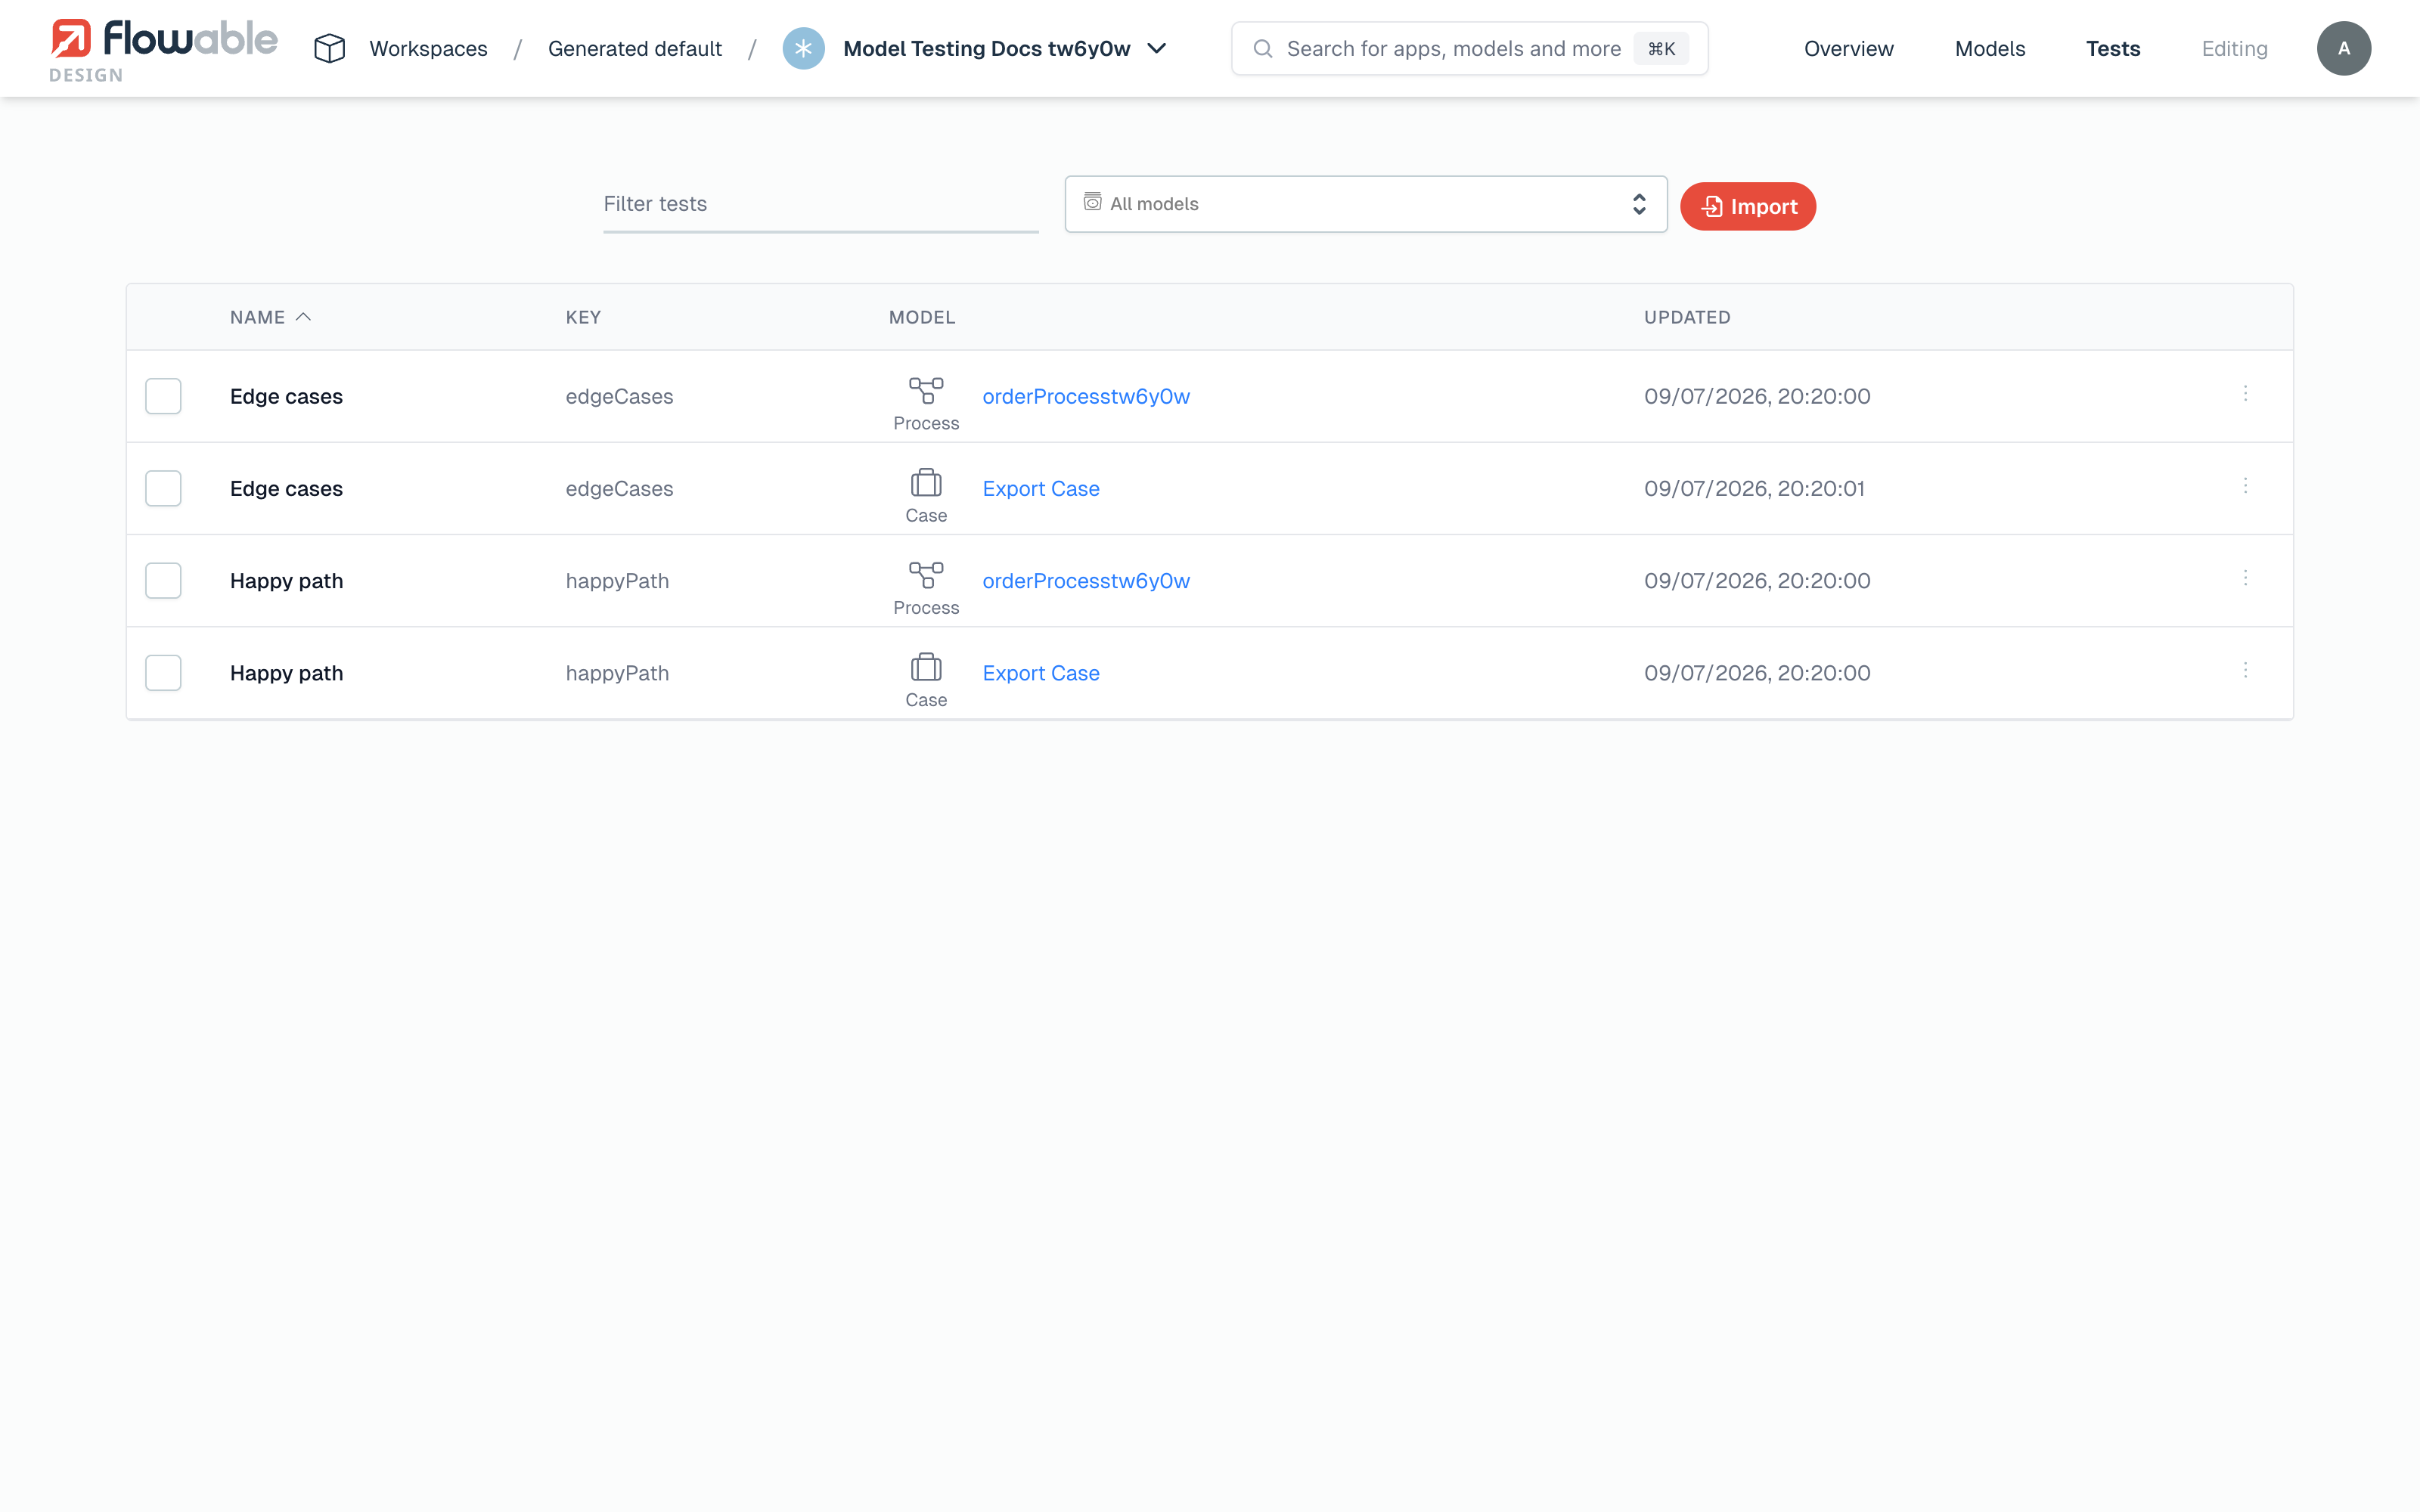Click Generated default breadcrumb

635,48
